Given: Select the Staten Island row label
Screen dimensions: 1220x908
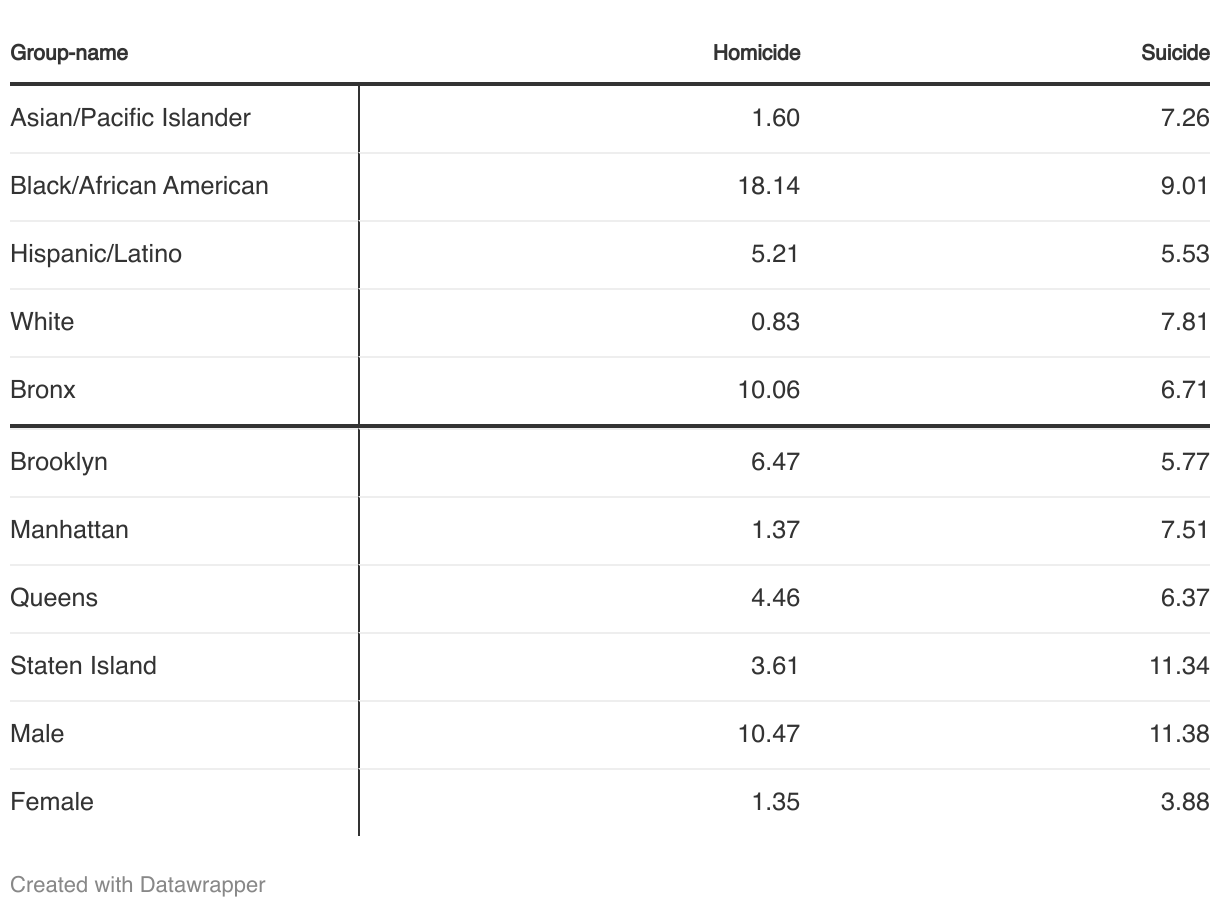Looking at the screenshot, I should [83, 666].
